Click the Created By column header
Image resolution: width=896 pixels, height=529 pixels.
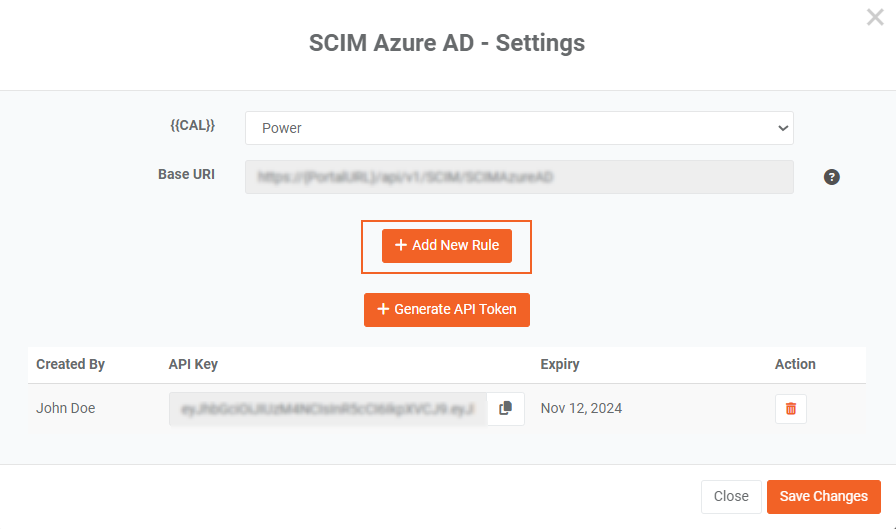(x=70, y=364)
